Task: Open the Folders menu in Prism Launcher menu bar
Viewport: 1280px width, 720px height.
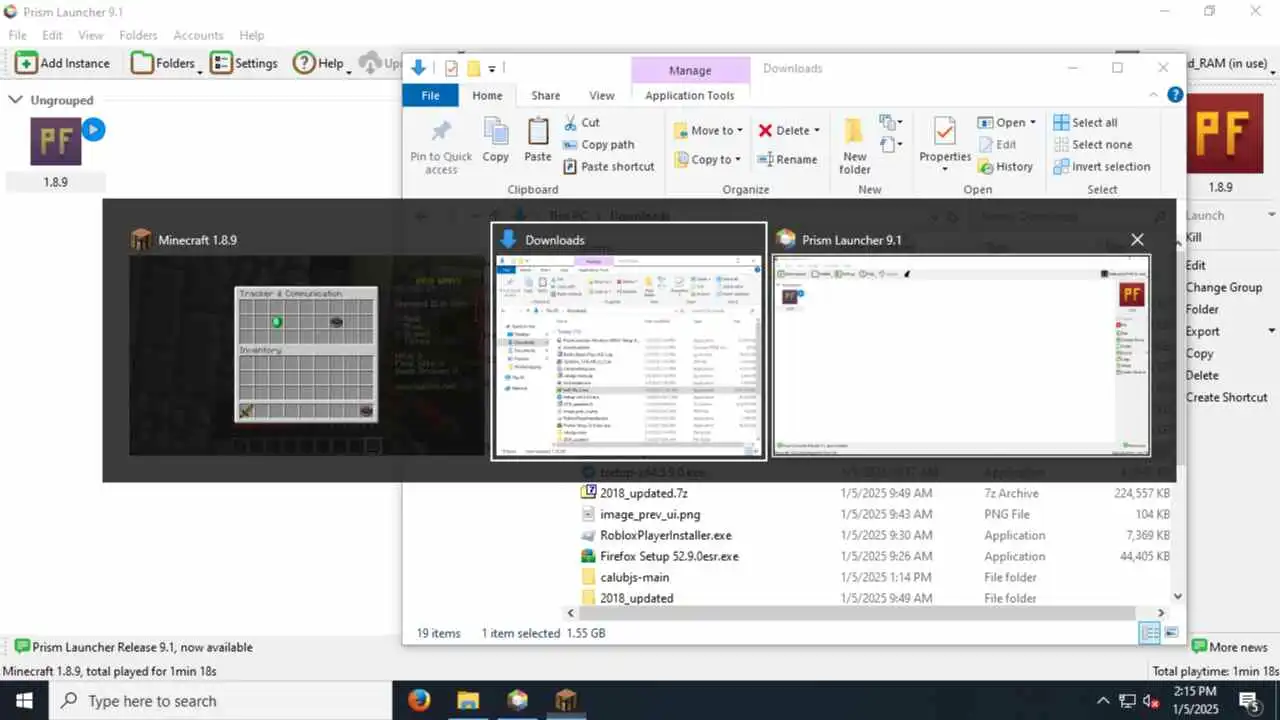Action: coord(138,35)
